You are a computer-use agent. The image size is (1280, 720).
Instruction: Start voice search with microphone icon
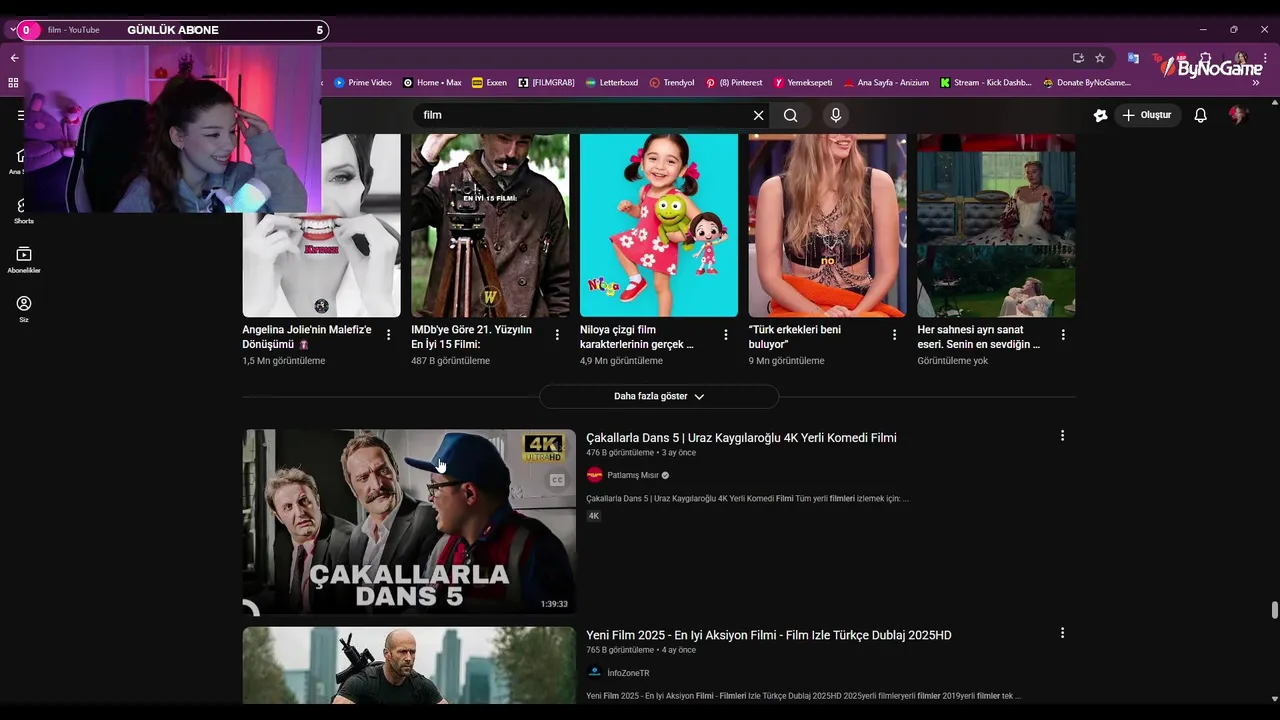(836, 115)
